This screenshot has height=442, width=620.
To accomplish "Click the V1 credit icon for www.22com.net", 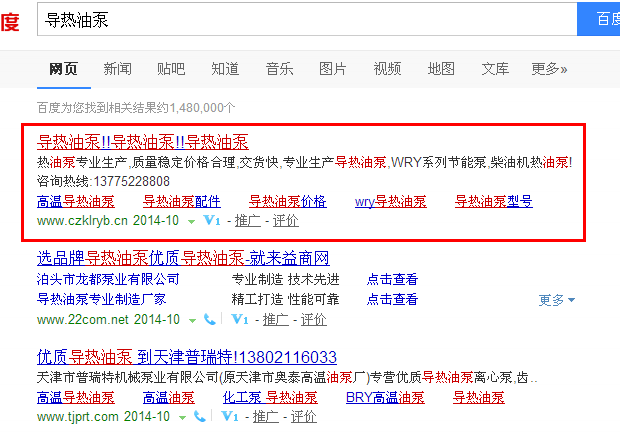I will [x=240, y=319].
